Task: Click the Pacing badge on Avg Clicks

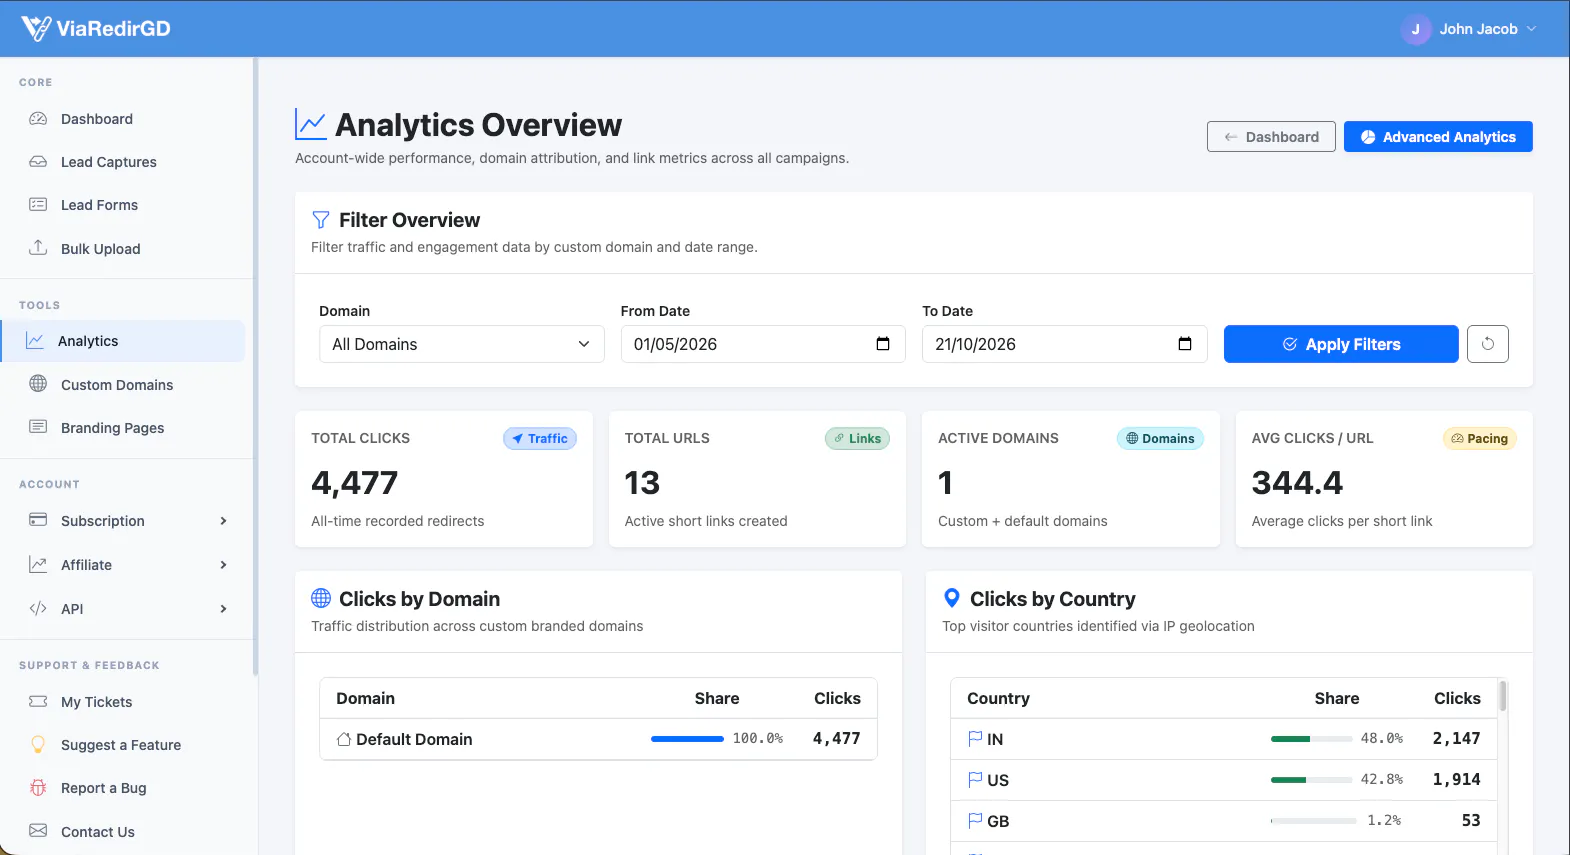Action: (1480, 438)
